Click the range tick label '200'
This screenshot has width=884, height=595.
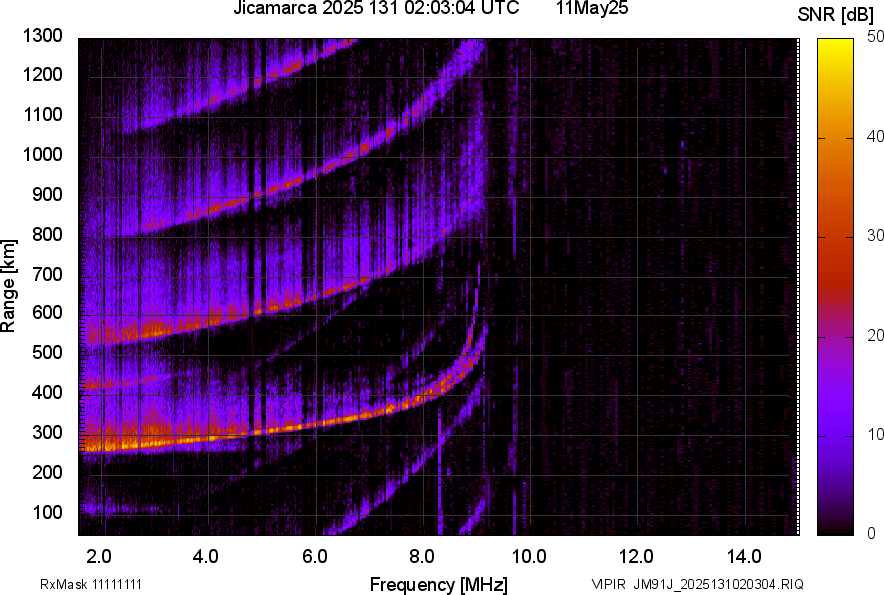point(47,472)
